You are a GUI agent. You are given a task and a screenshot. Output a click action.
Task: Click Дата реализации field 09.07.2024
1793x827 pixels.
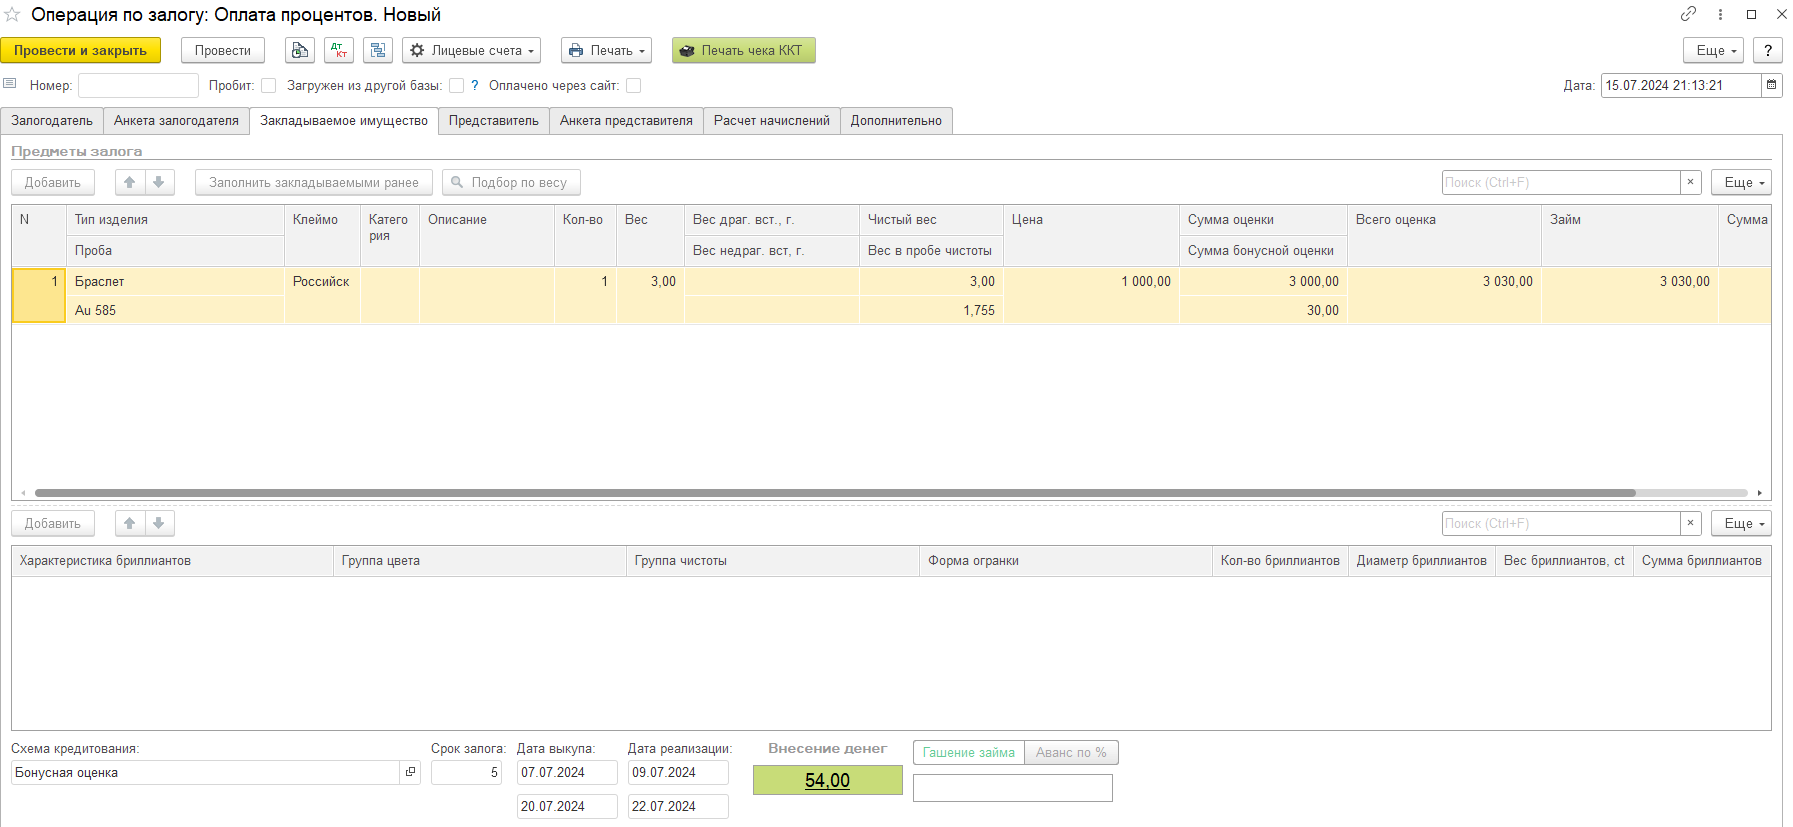pos(678,772)
